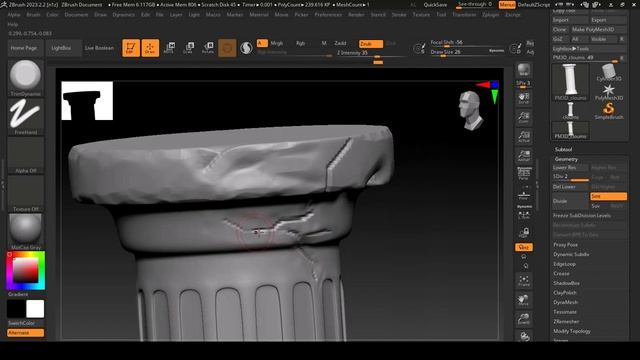The width and height of the screenshot is (640, 360).
Task: Toggle the Floor grid icon
Action: pos(524,195)
